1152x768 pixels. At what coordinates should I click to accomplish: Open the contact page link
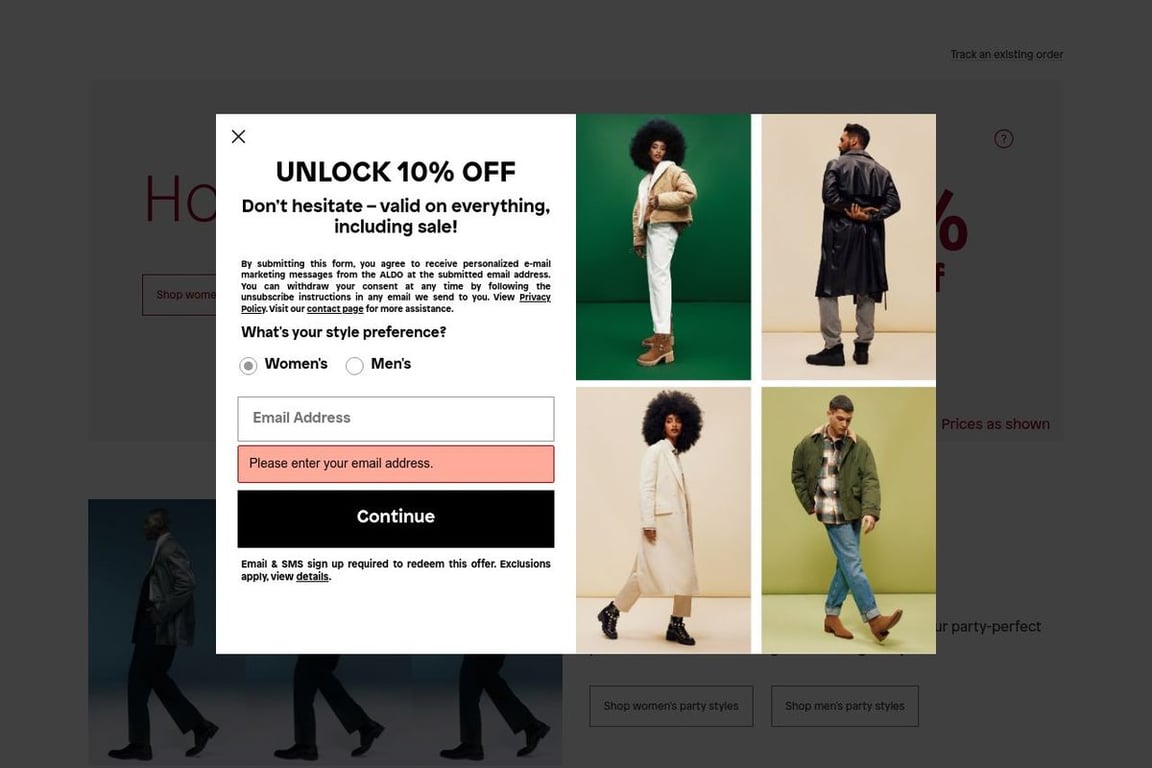(335, 309)
